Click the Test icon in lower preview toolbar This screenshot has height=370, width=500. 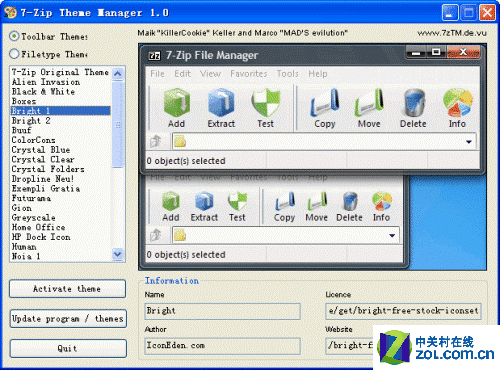pos(237,201)
